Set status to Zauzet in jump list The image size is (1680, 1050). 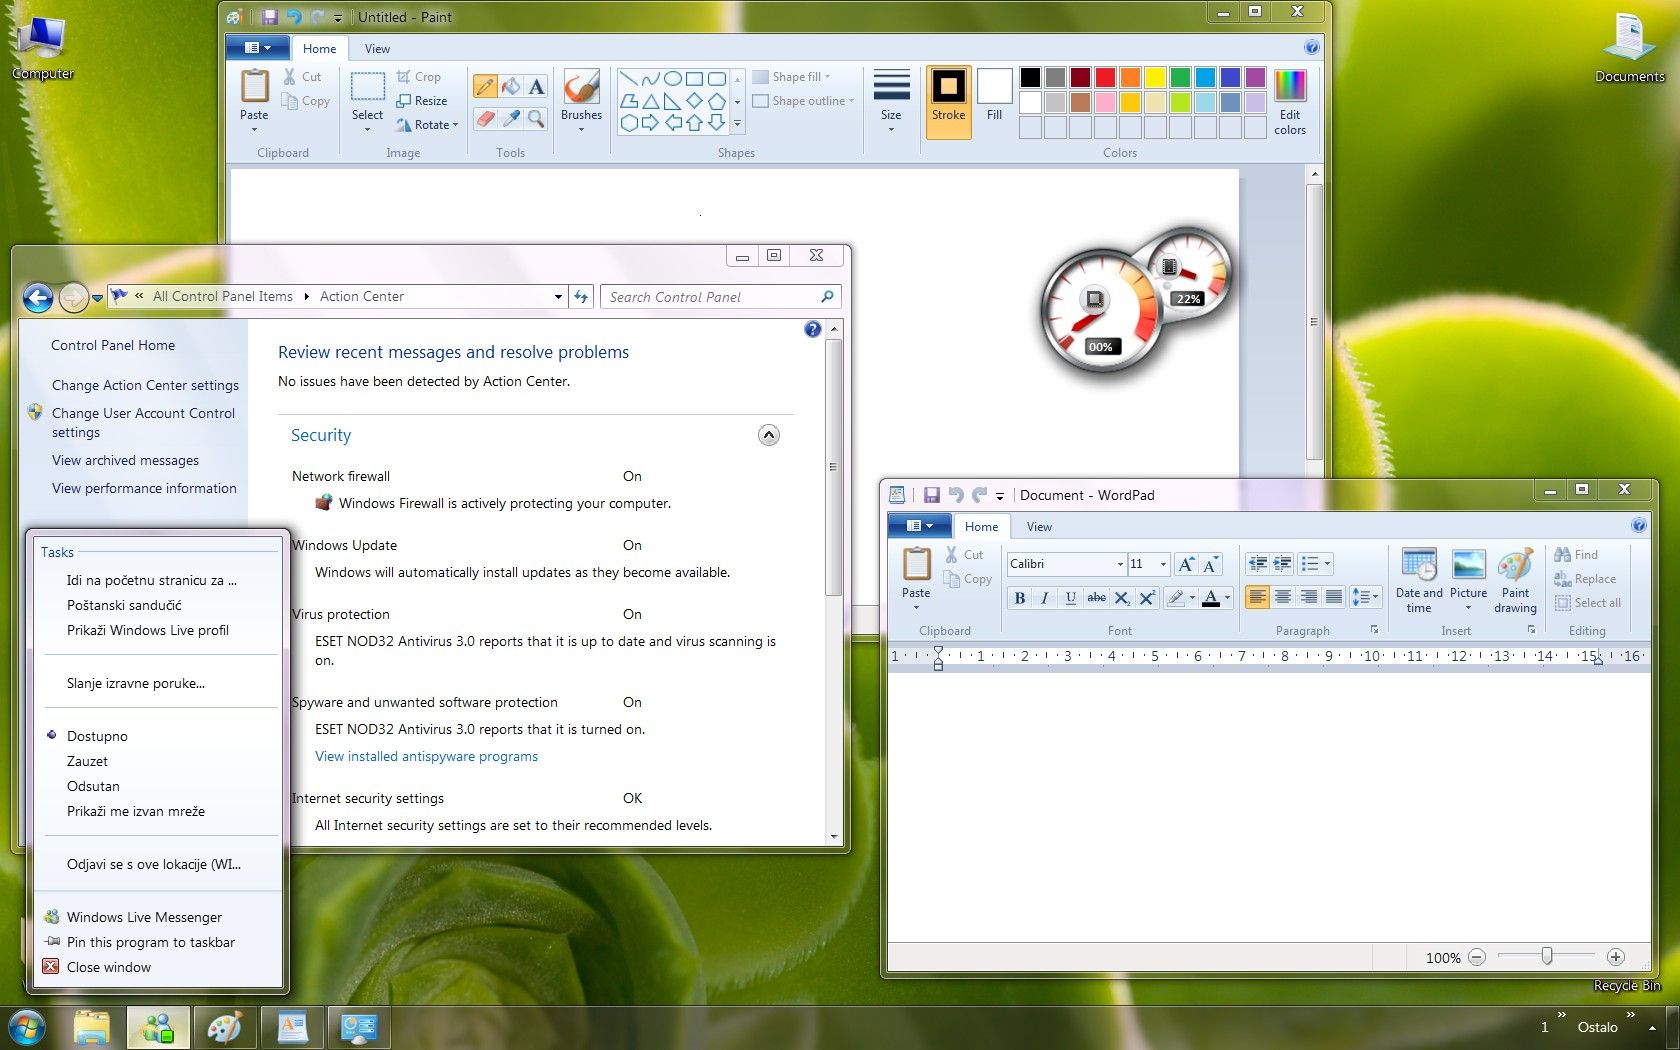pyautogui.click(x=88, y=761)
